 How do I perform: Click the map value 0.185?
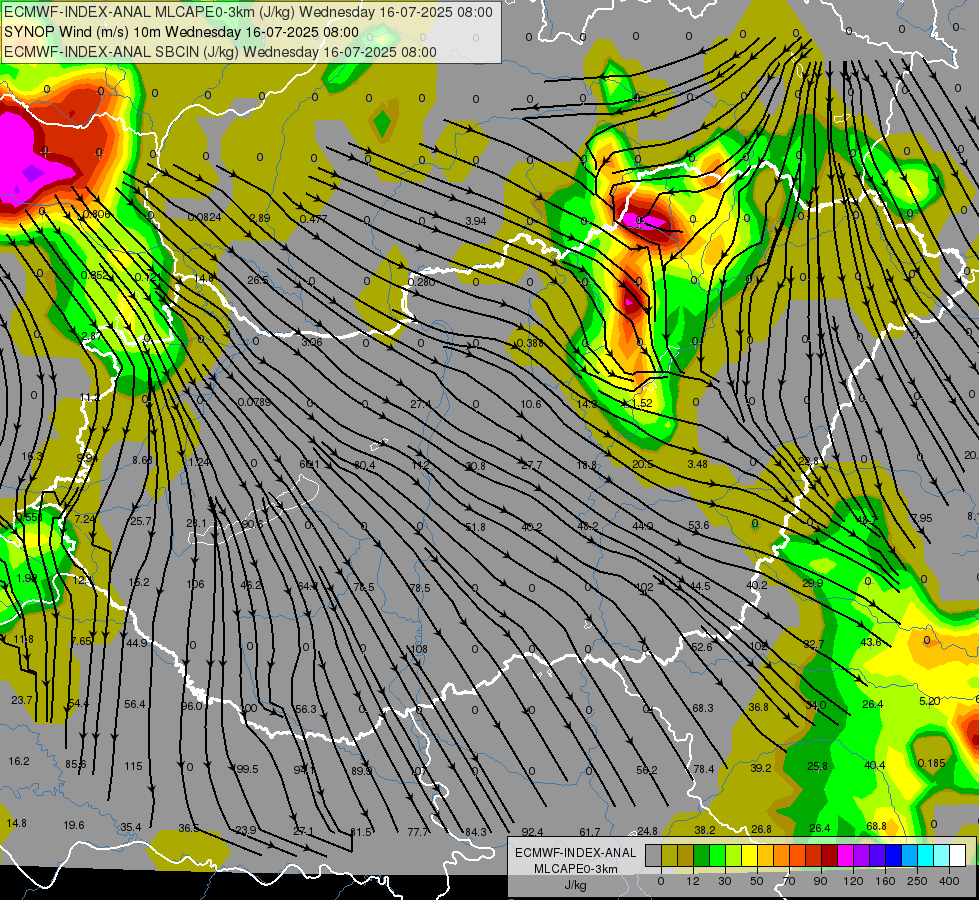pyautogui.click(x=932, y=763)
